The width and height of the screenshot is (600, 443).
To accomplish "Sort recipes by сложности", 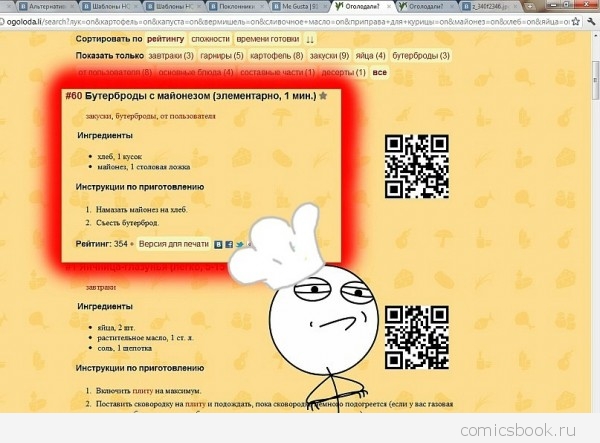I will (x=210, y=39).
